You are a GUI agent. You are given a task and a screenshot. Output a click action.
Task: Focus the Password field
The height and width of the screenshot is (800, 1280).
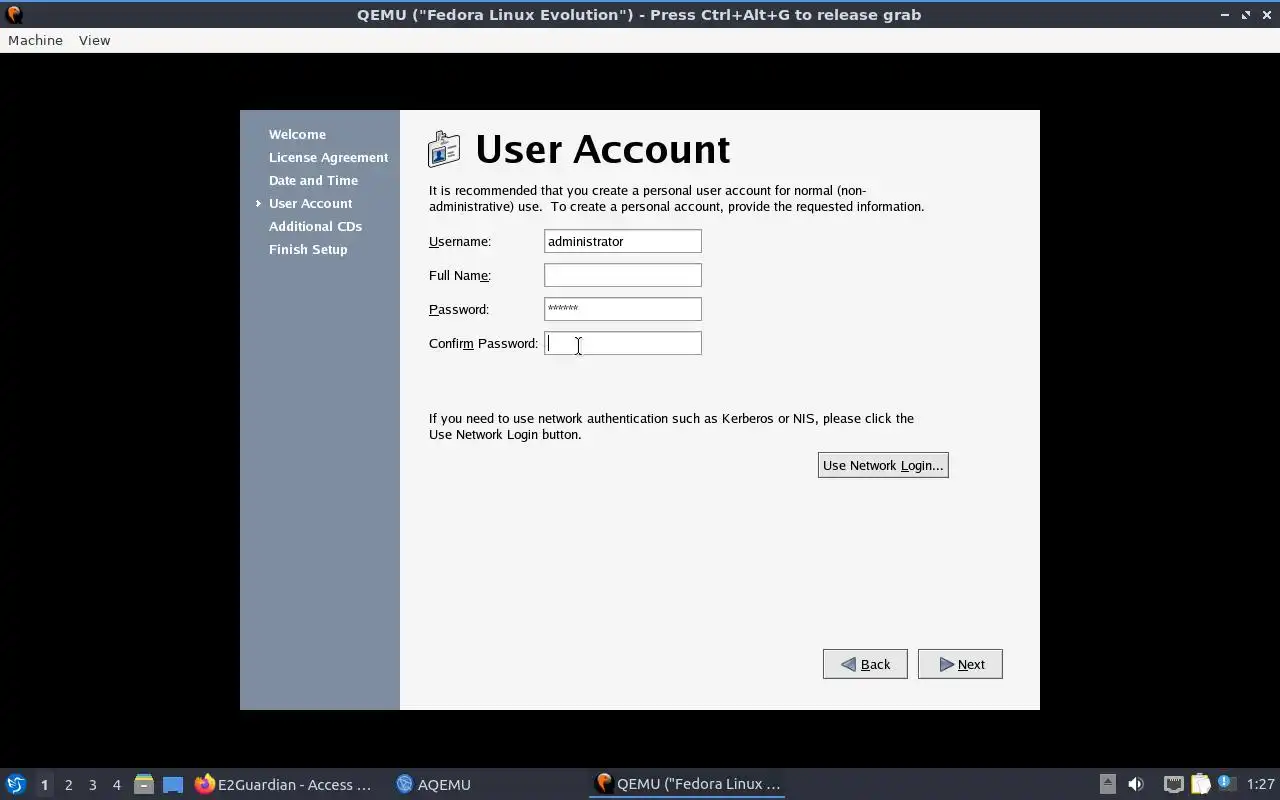click(x=622, y=309)
